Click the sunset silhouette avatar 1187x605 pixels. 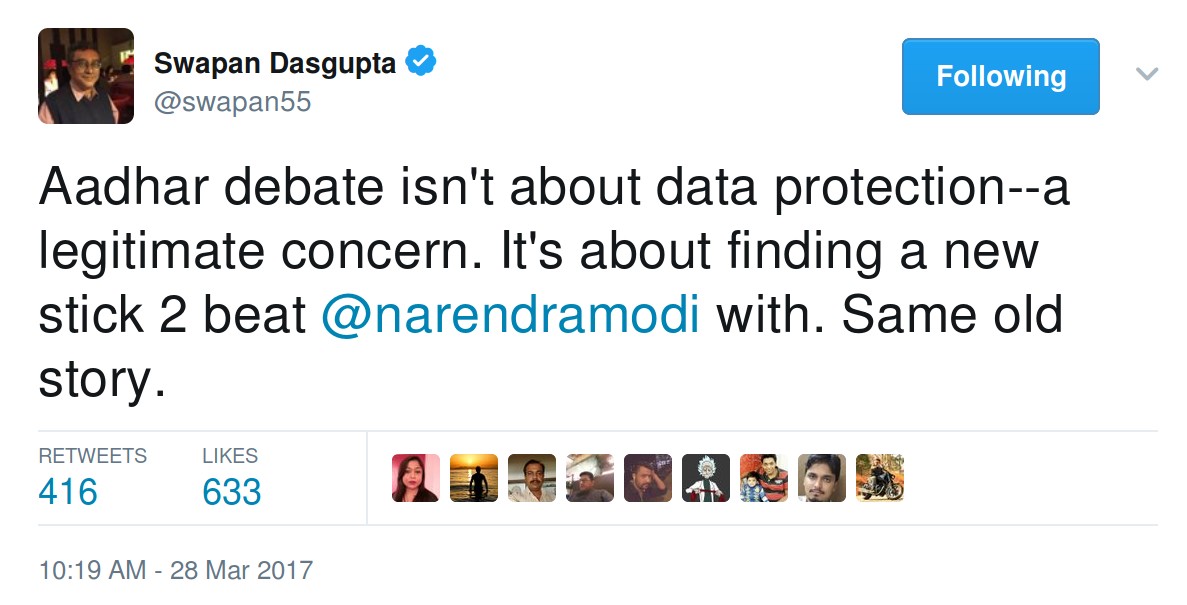[x=473, y=478]
